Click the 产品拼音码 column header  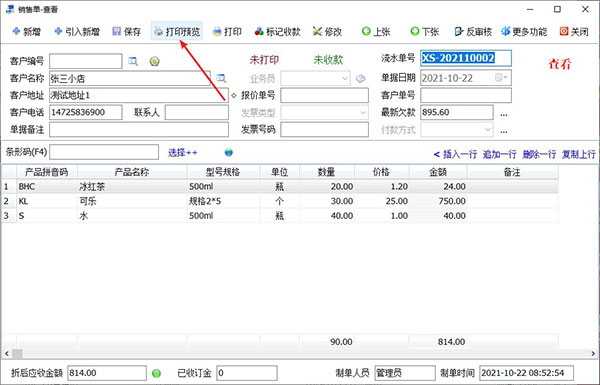tap(47, 172)
